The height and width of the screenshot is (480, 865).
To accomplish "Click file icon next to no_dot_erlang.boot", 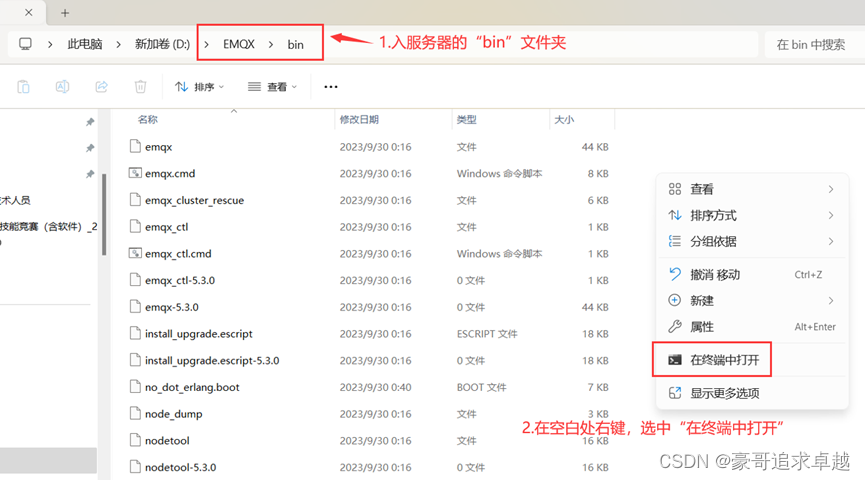I will point(135,386).
